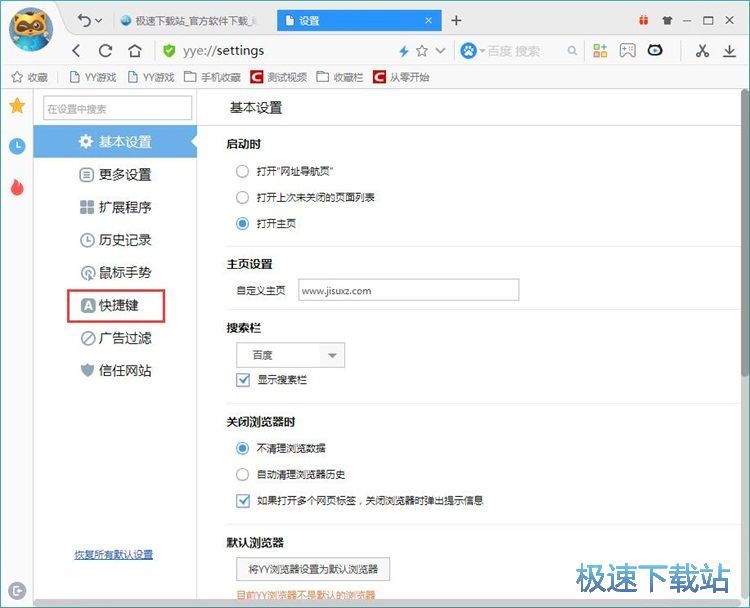Select 不清理浏览数据 radio option
Viewport: 750px width, 608px height.
(243, 448)
